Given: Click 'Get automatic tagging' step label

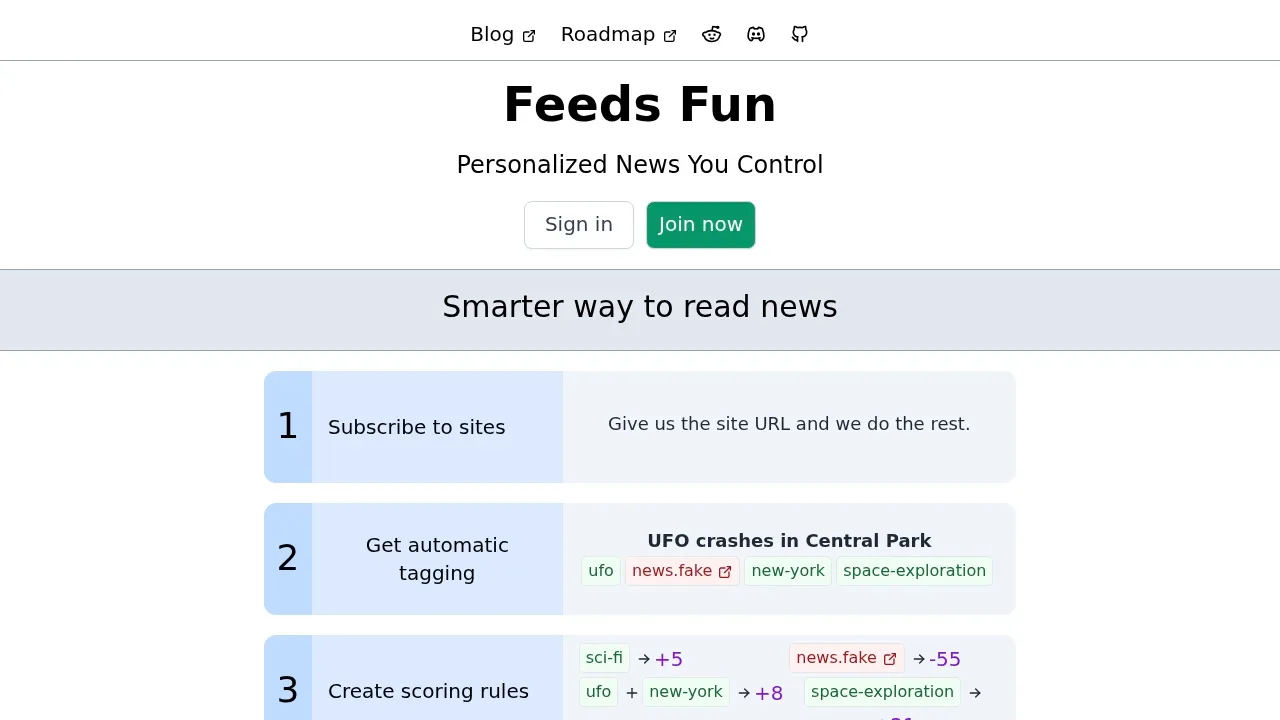Looking at the screenshot, I should (437, 559).
